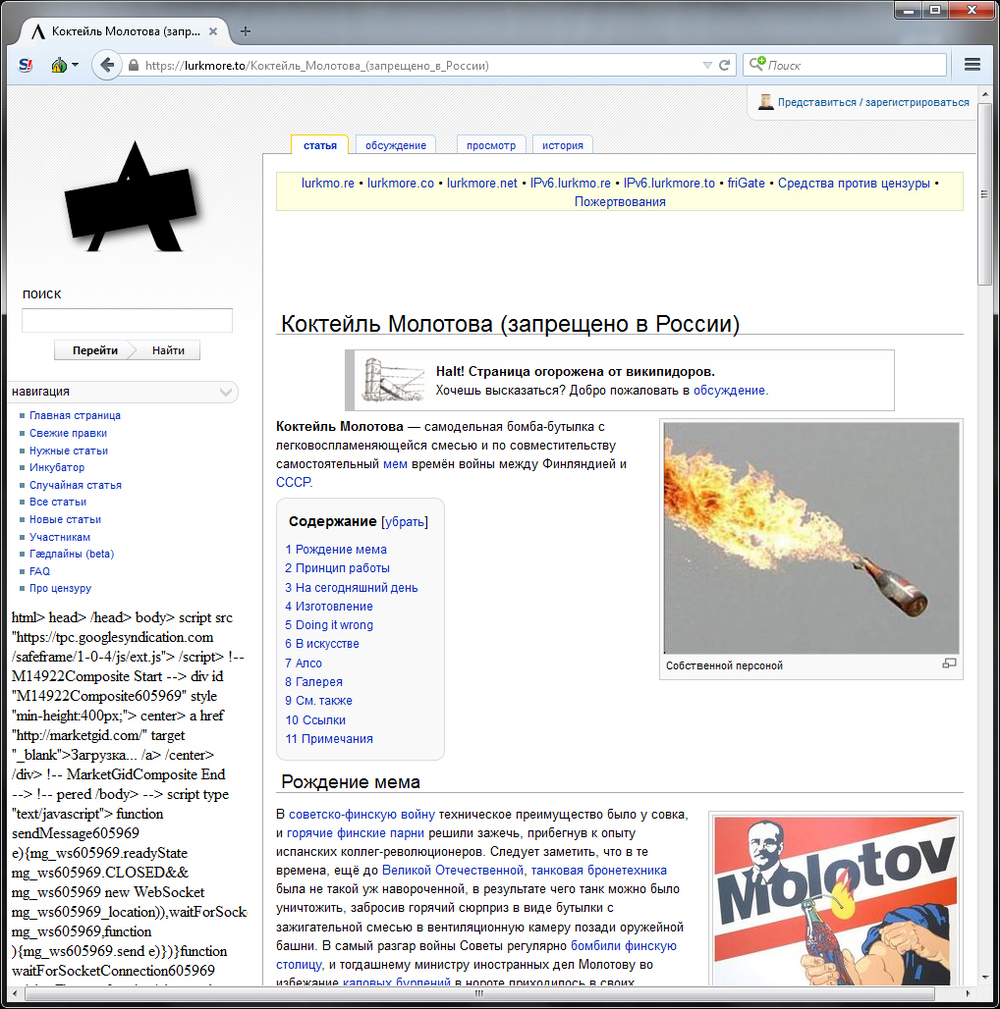
Task: Open the Molotov poster thumbnail
Action: click(x=835, y=900)
